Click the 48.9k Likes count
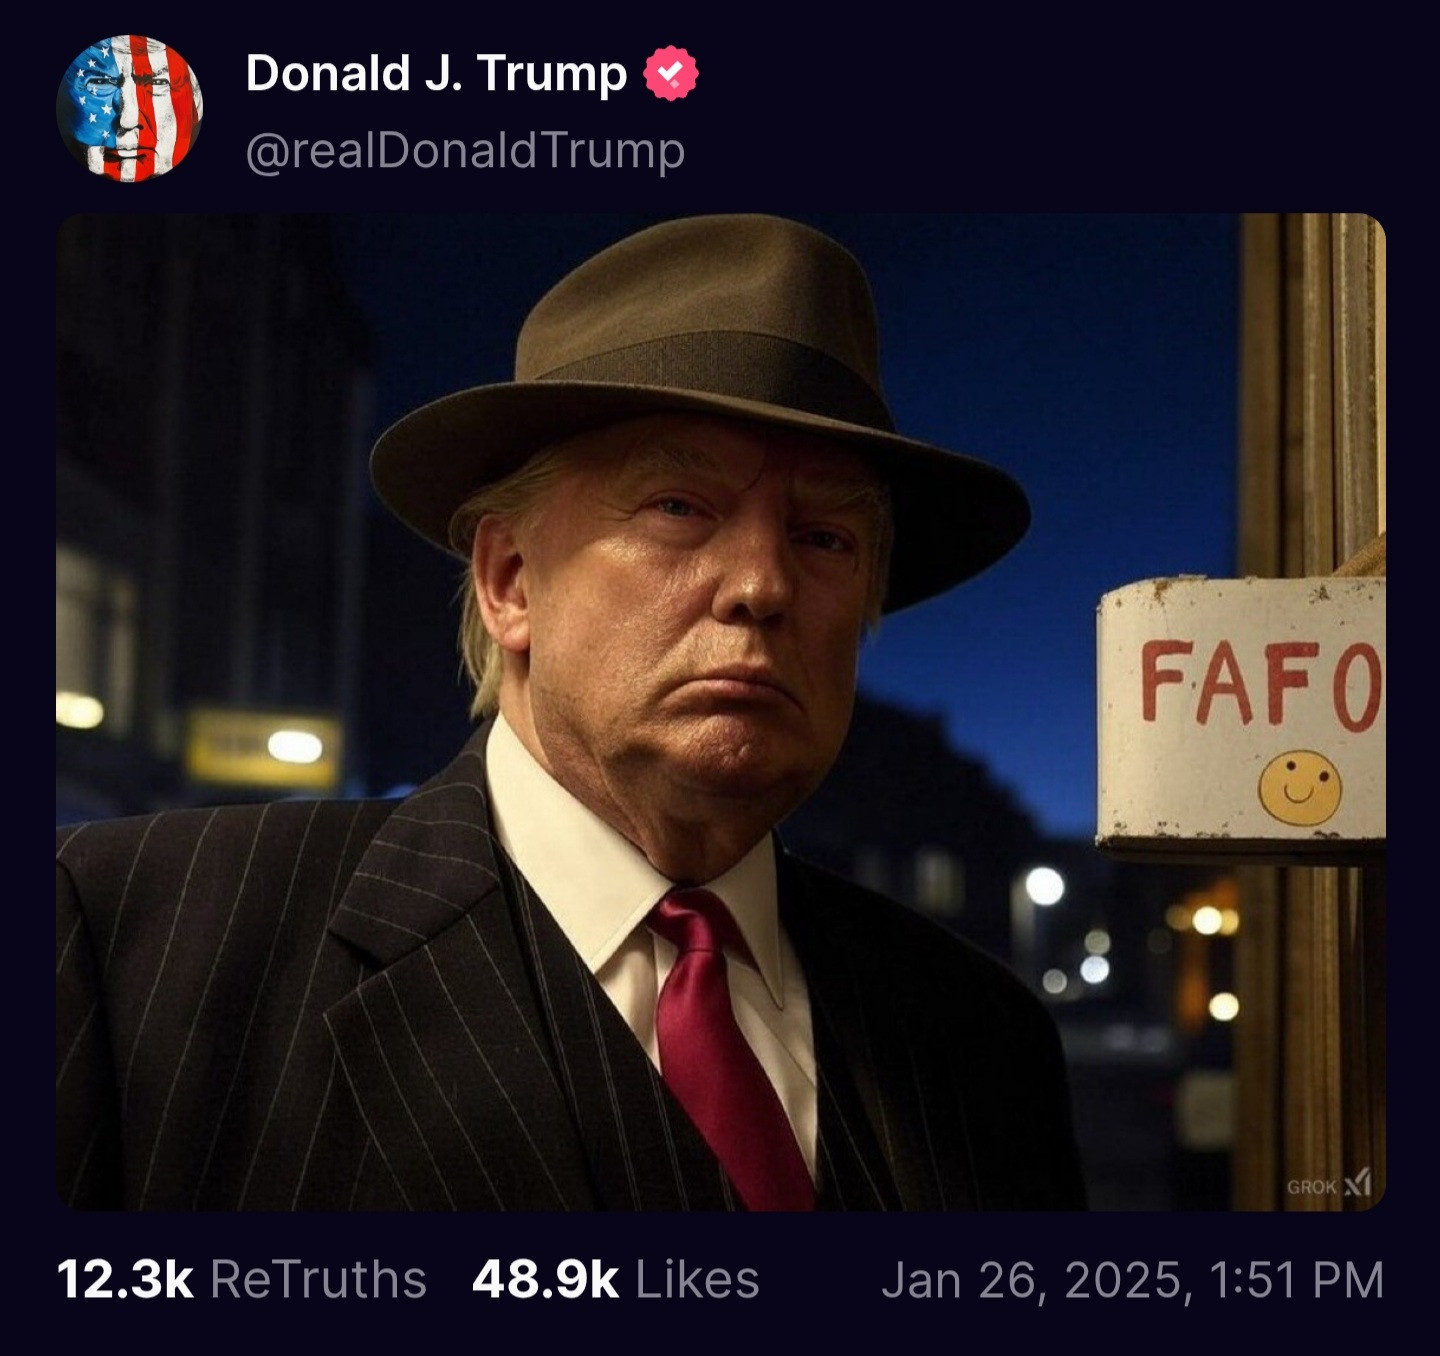This screenshot has height=1356, width=1440. (545, 1280)
